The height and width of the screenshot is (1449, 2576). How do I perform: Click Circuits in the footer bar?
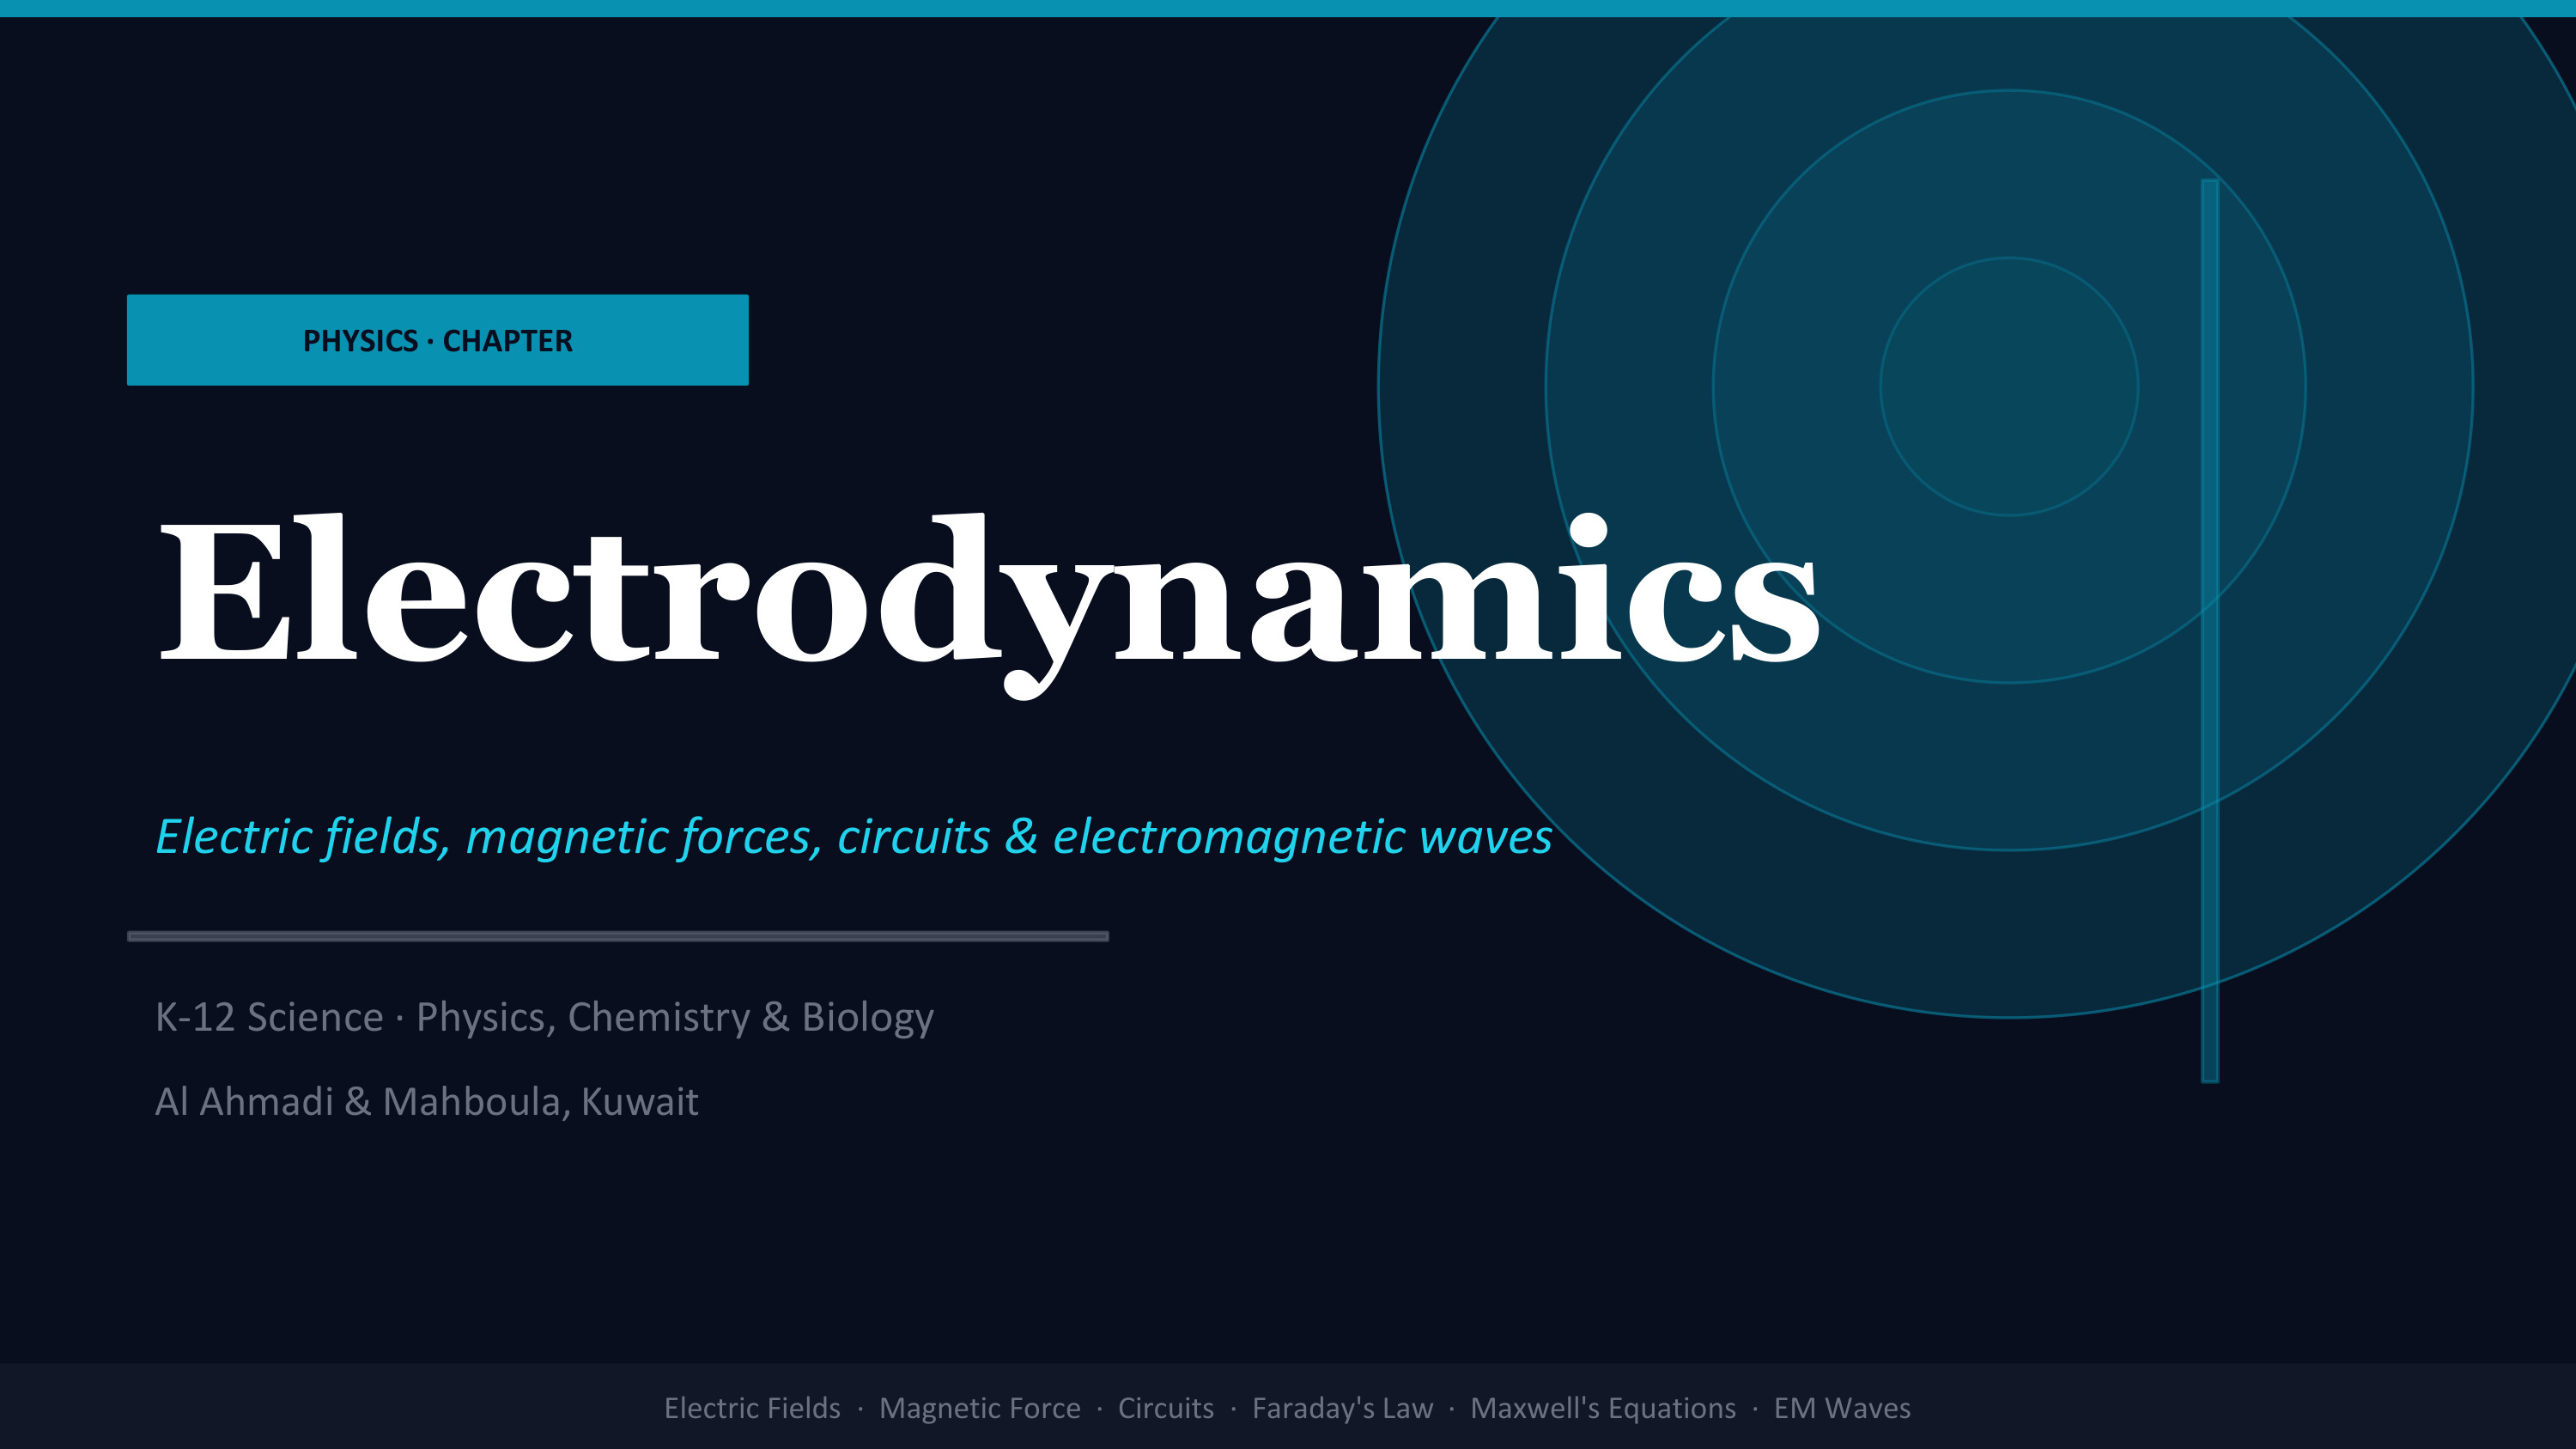click(1165, 1408)
